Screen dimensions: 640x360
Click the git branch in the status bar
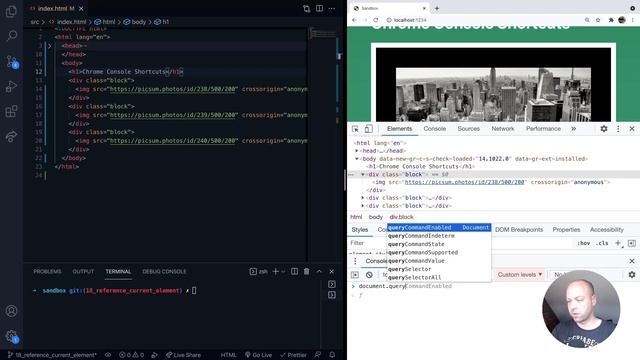[x=52, y=355]
